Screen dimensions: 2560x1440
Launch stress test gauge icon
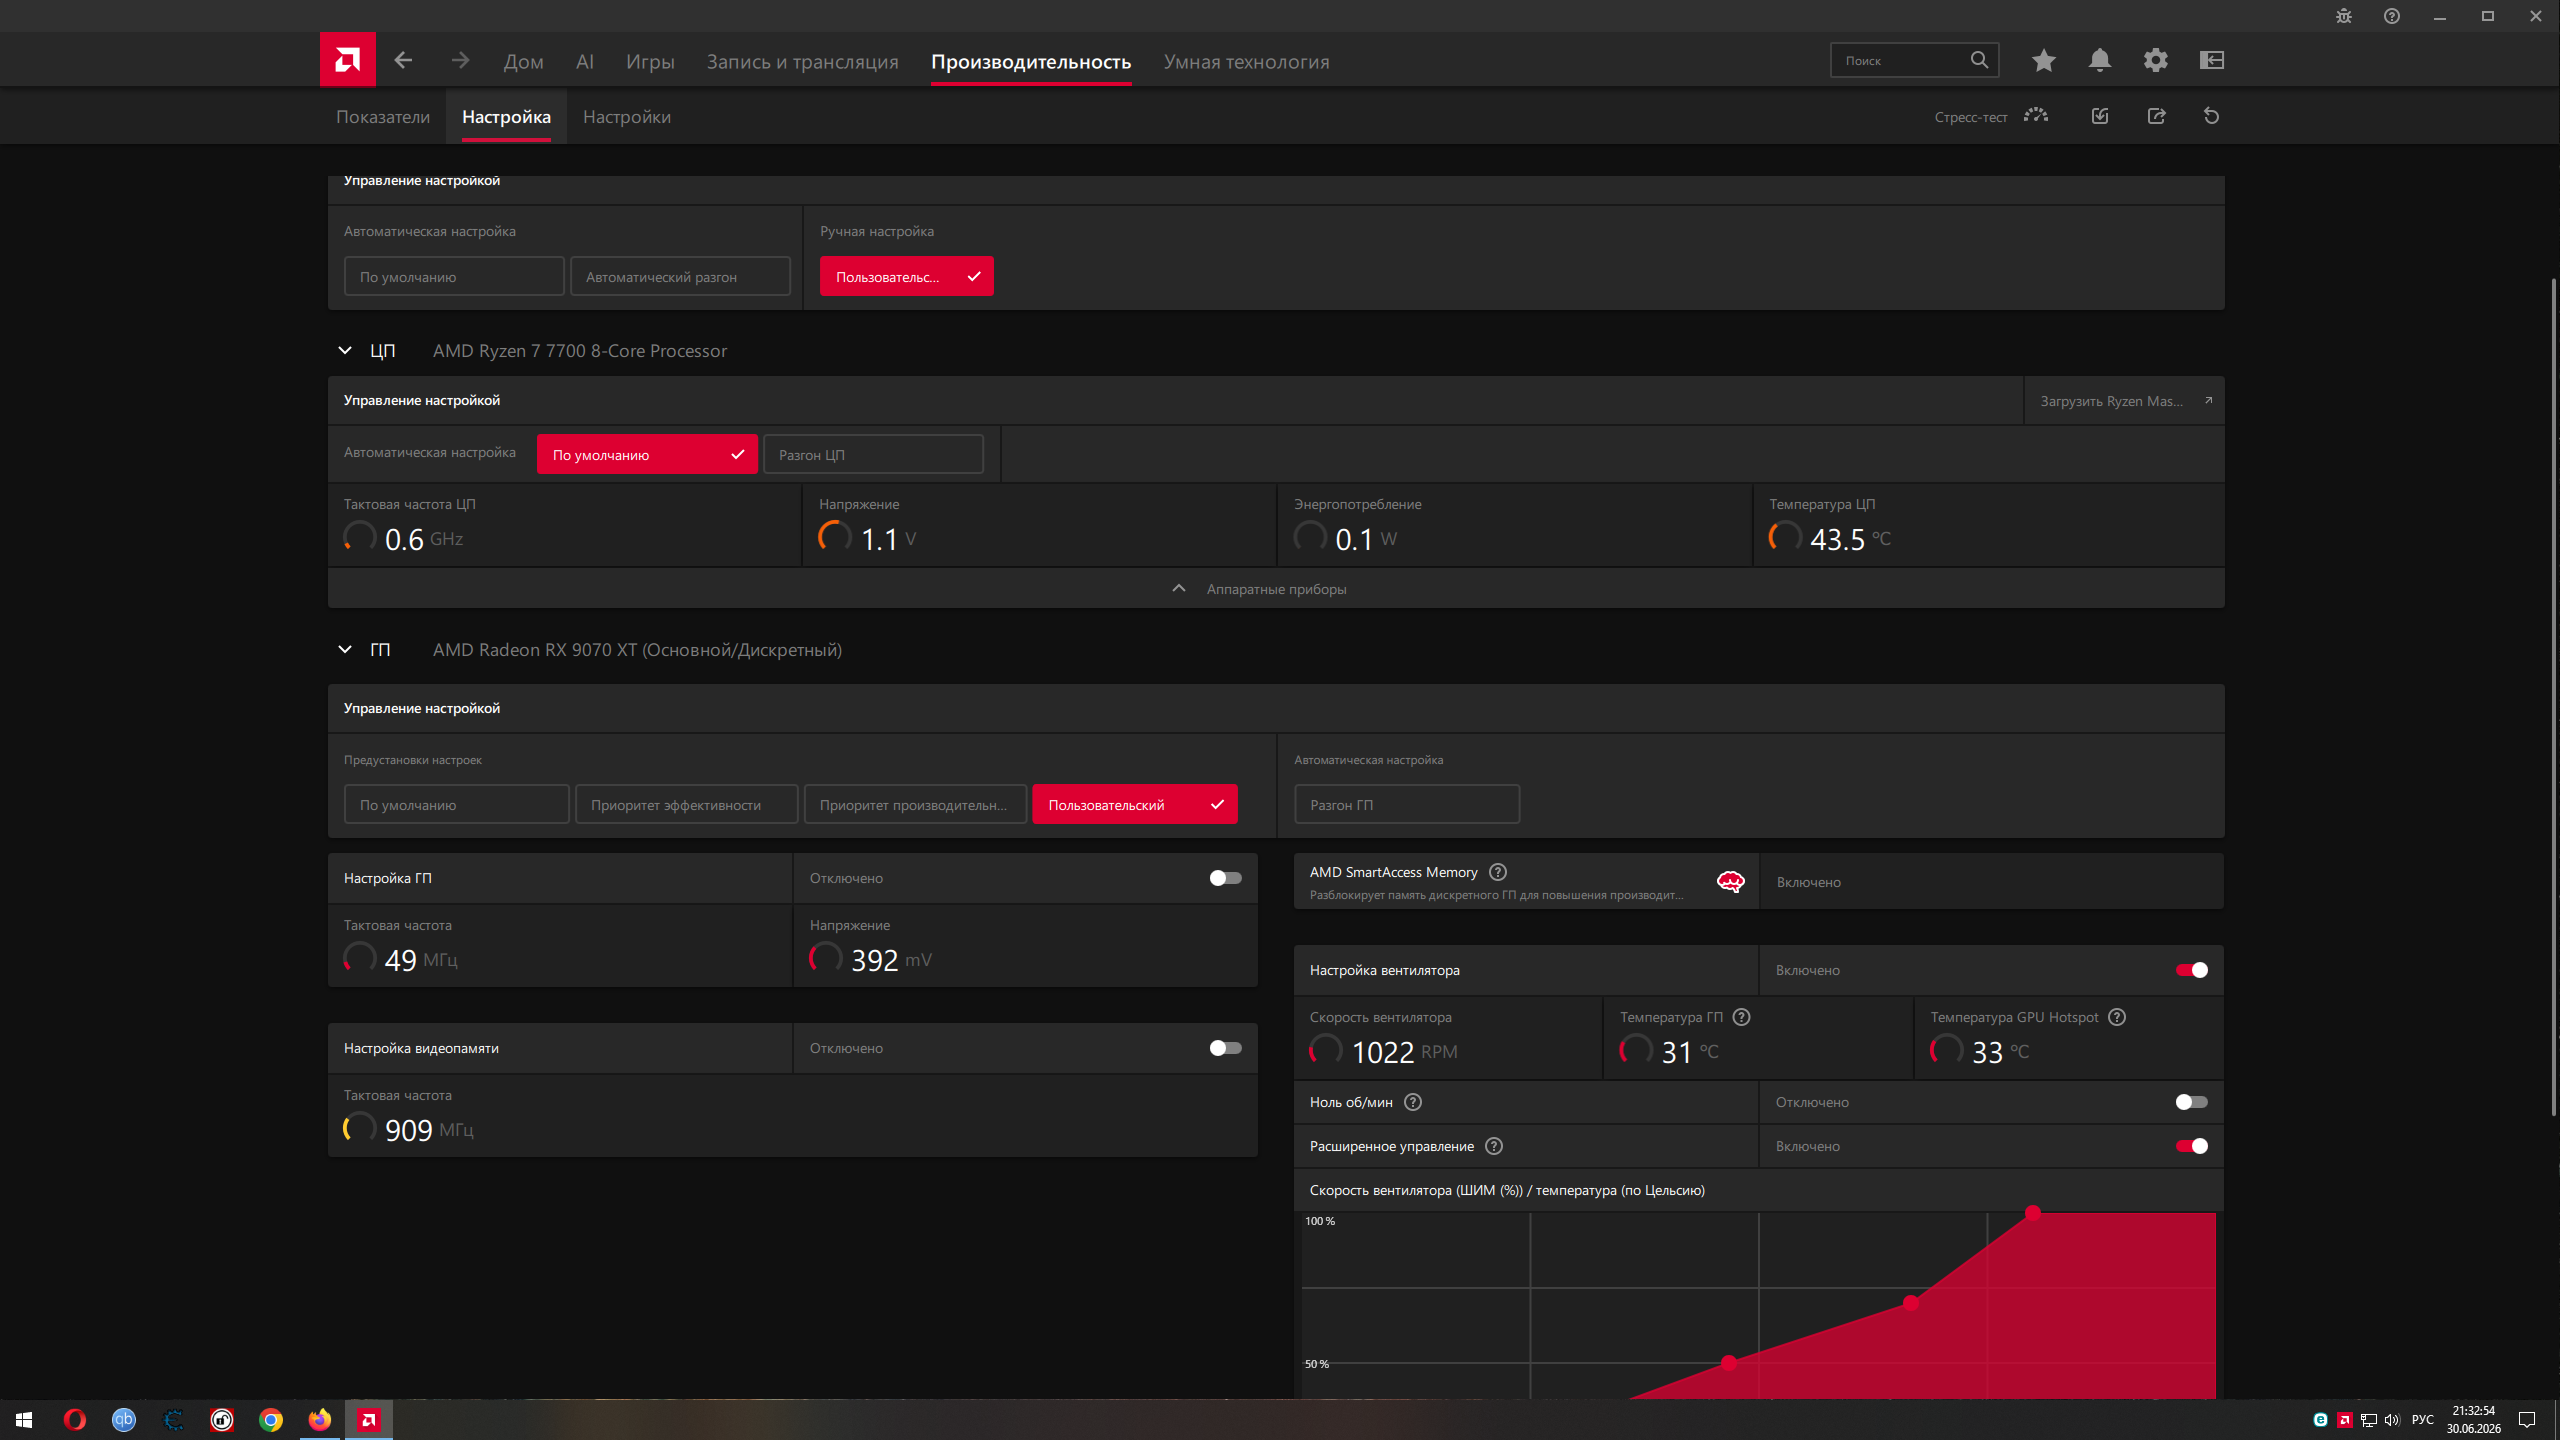[2036, 116]
